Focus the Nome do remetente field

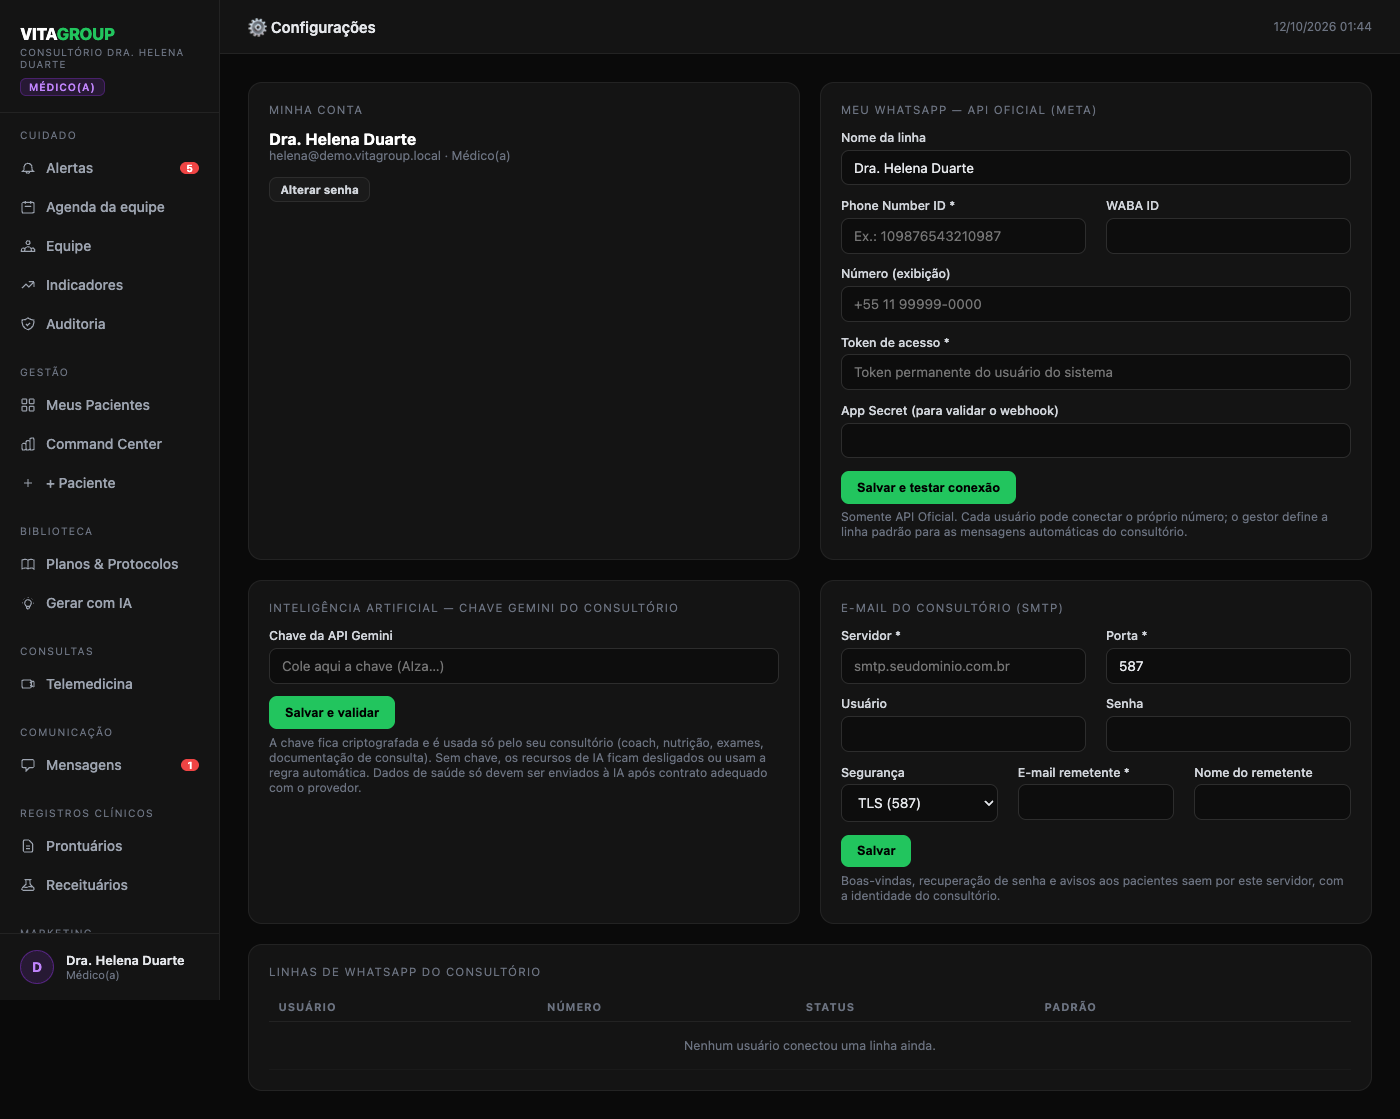1272,802
